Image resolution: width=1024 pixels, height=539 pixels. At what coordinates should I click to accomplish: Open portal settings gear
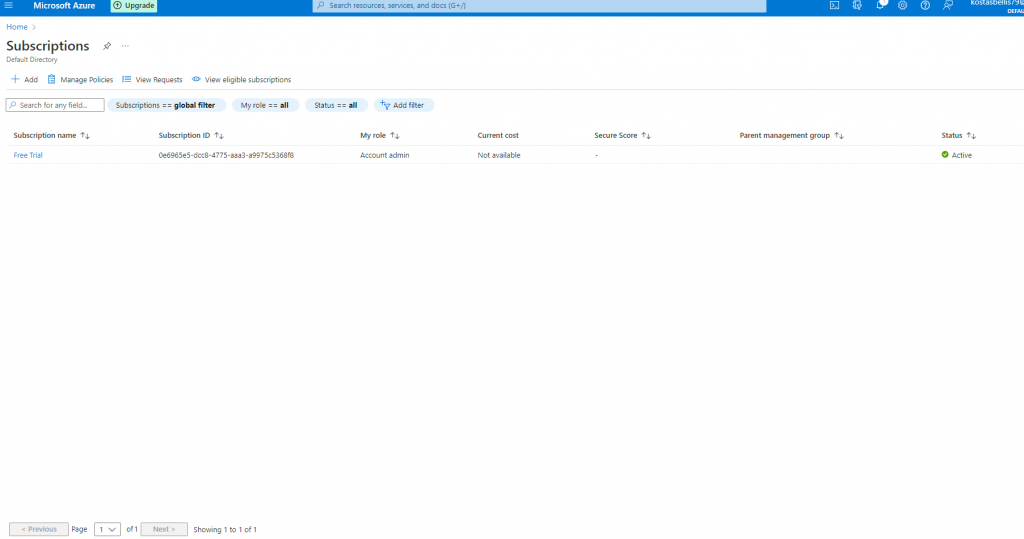902,6
